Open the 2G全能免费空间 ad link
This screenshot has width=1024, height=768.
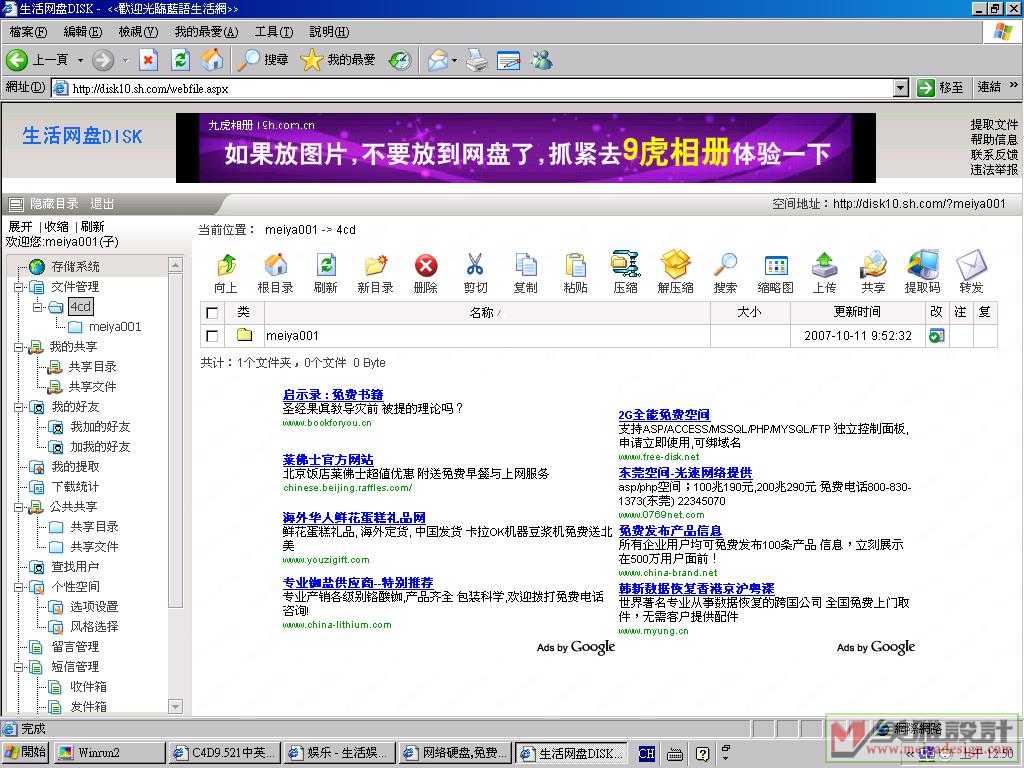click(x=664, y=414)
